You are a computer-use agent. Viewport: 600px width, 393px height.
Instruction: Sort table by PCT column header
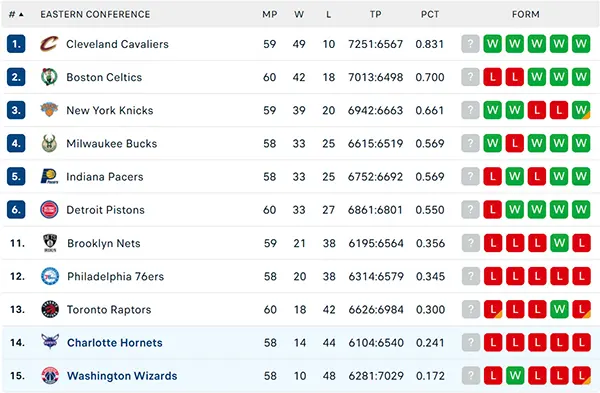[430, 15]
